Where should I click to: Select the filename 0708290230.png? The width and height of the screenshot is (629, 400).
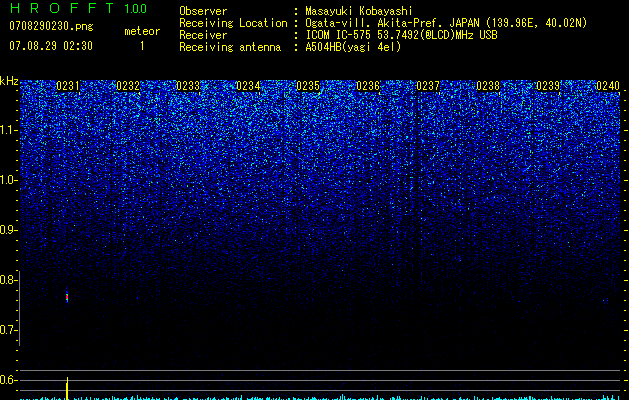(51, 26)
